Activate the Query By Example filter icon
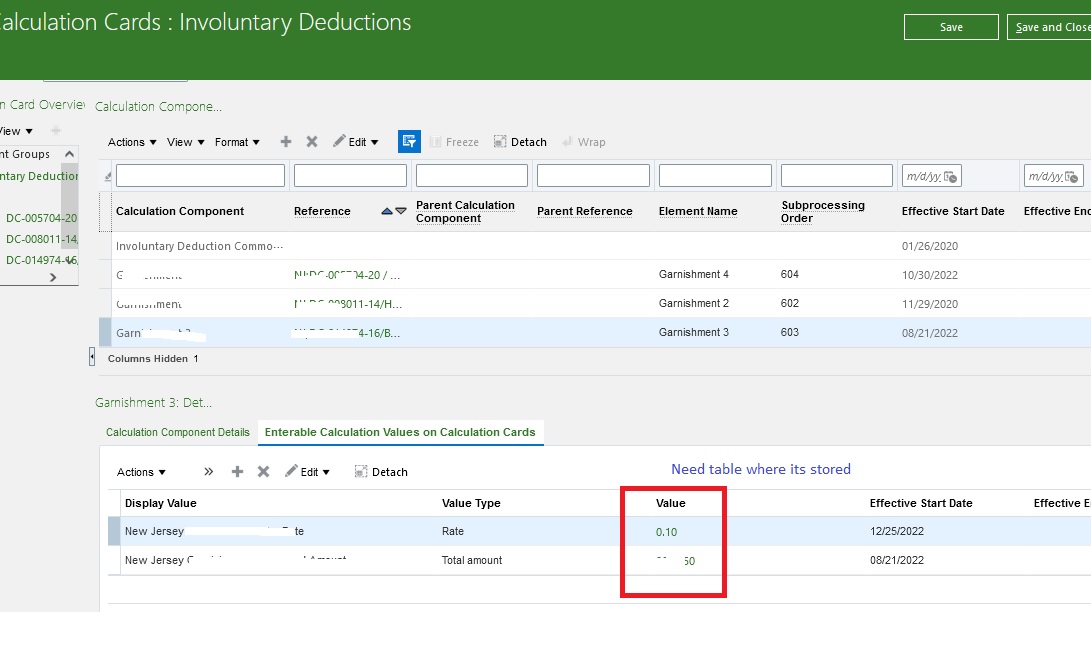Viewport: 1091px width, 646px height. [x=409, y=141]
